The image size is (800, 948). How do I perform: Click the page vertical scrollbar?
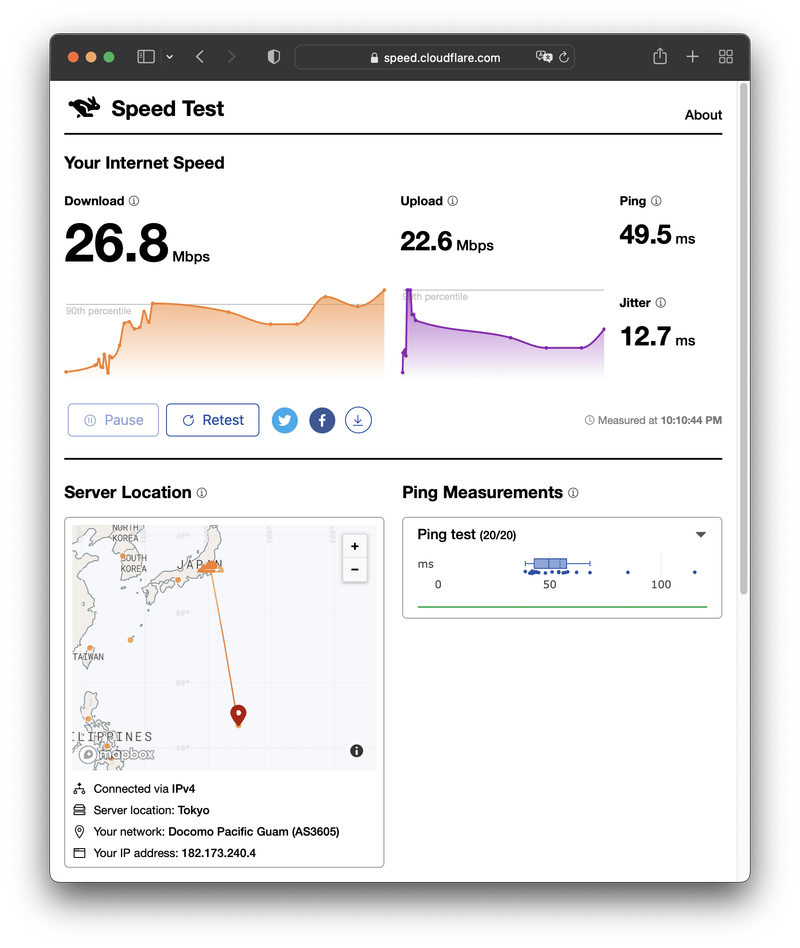pyautogui.click(x=743, y=340)
